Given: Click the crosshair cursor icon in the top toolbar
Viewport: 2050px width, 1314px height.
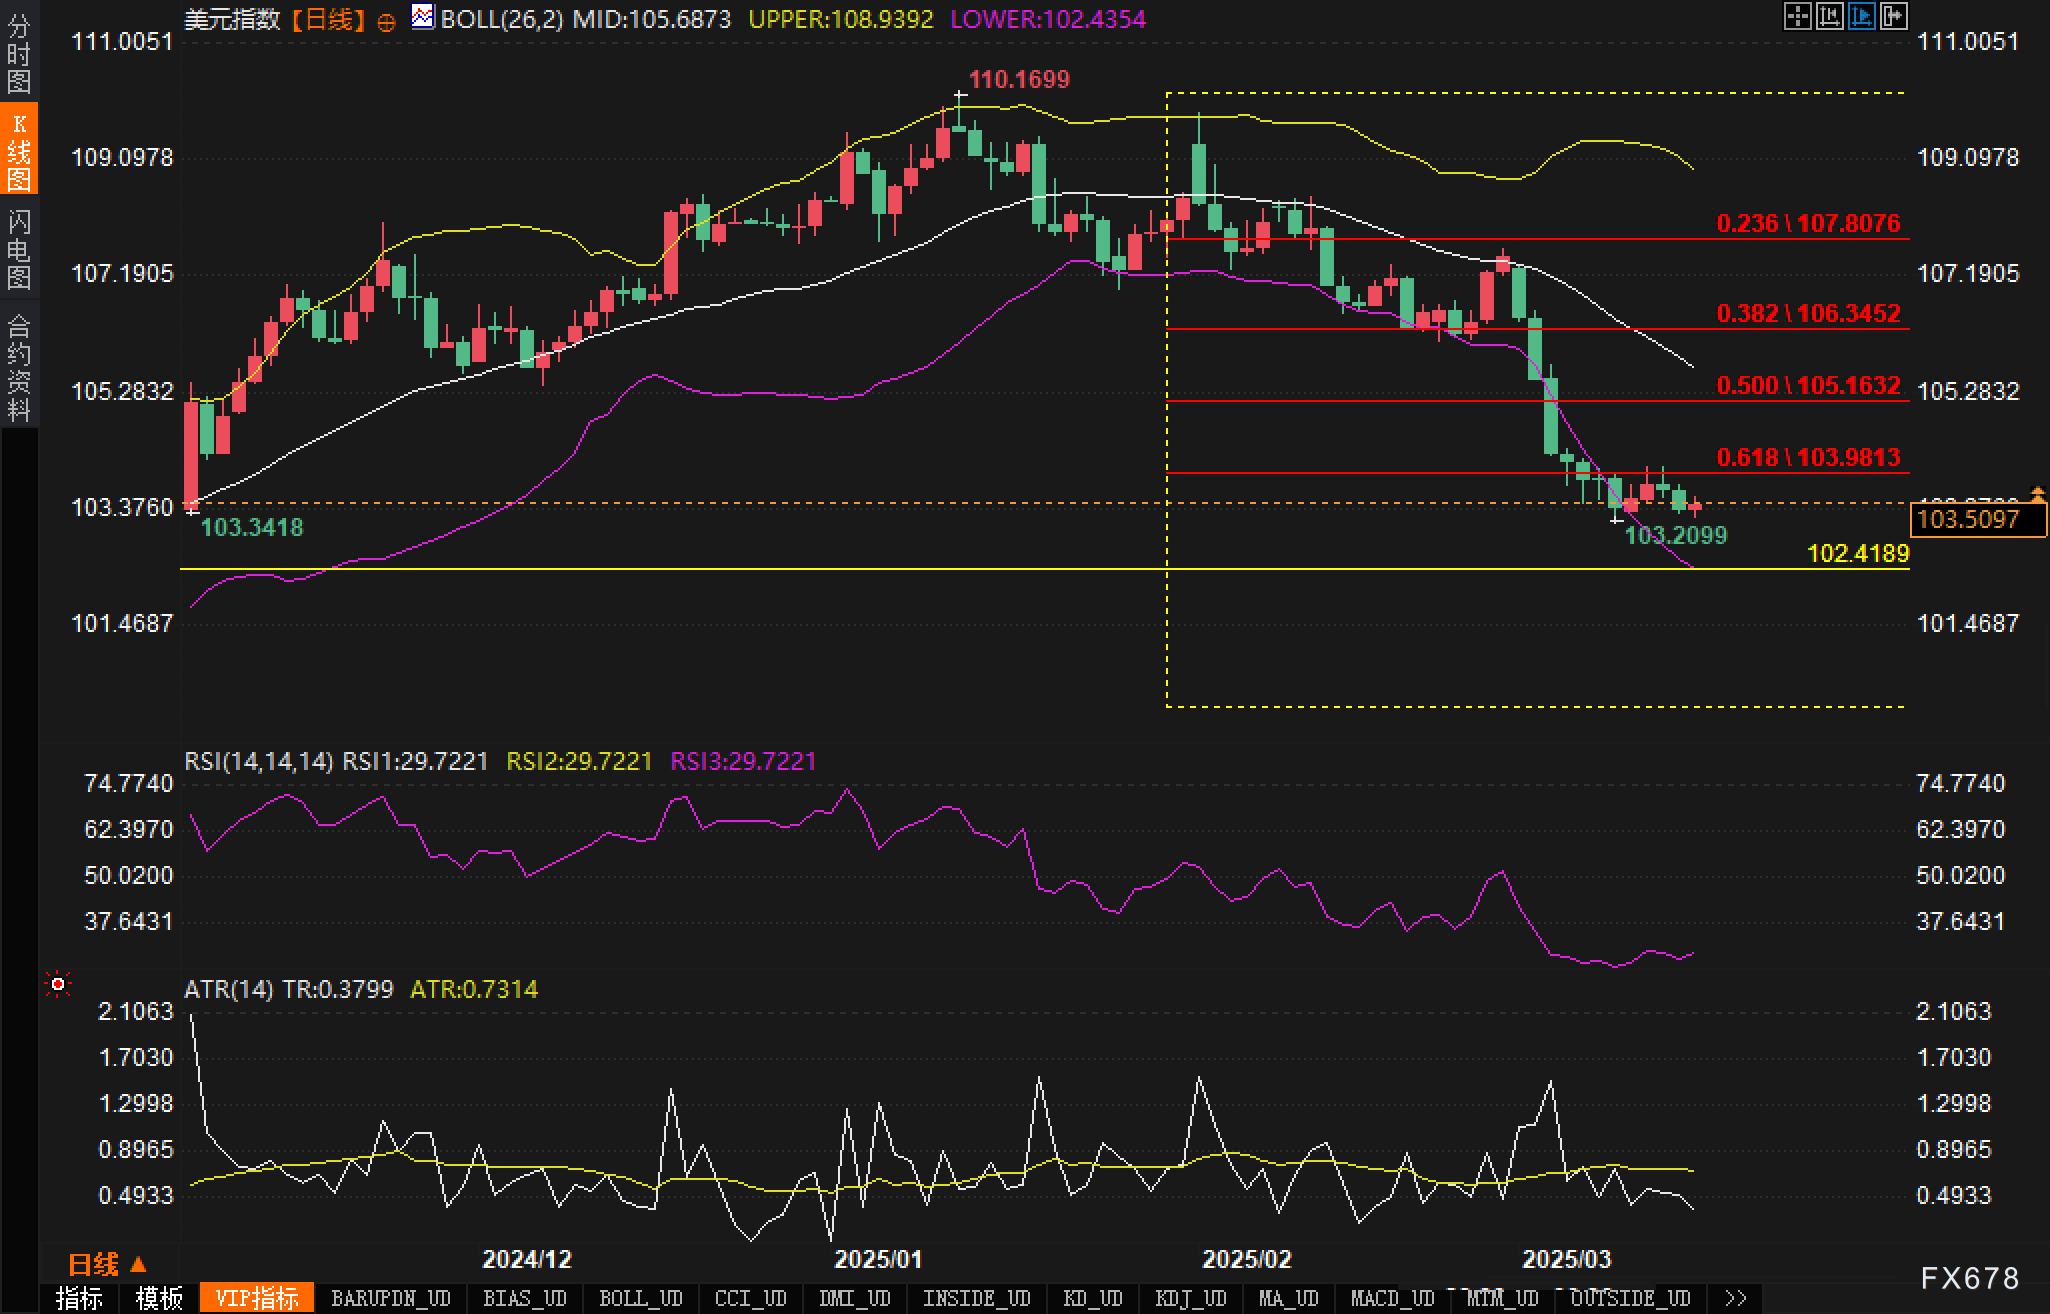Looking at the screenshot, I should (1797, 16).
